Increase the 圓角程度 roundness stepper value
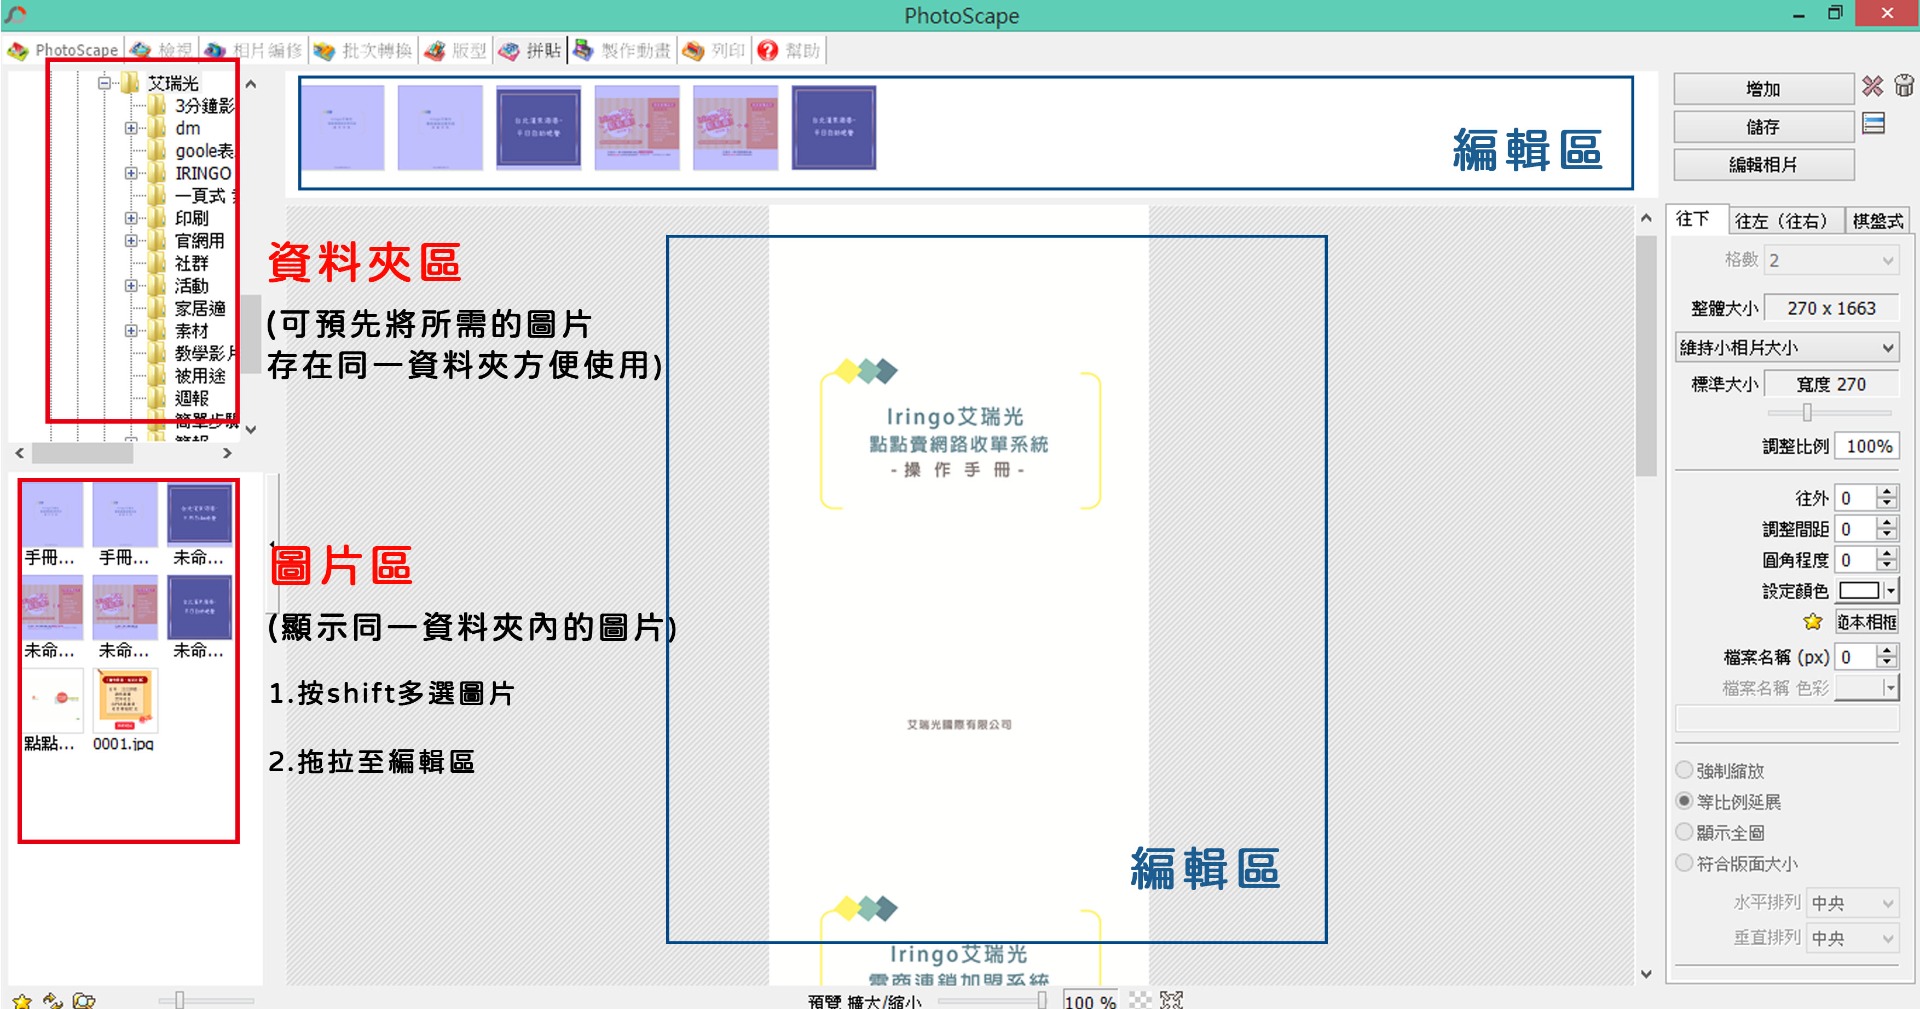Screen dimensions: 1920x1009 [1887, 554]
